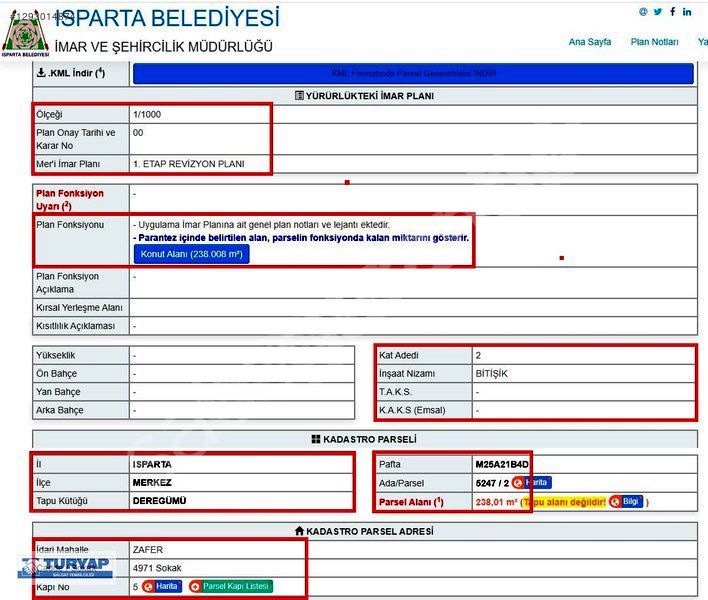The width and height of the screenshot is (708, 600).
Task: Click the home icon beside Kadastro Parsel Adresi
Action: point(299,530)
